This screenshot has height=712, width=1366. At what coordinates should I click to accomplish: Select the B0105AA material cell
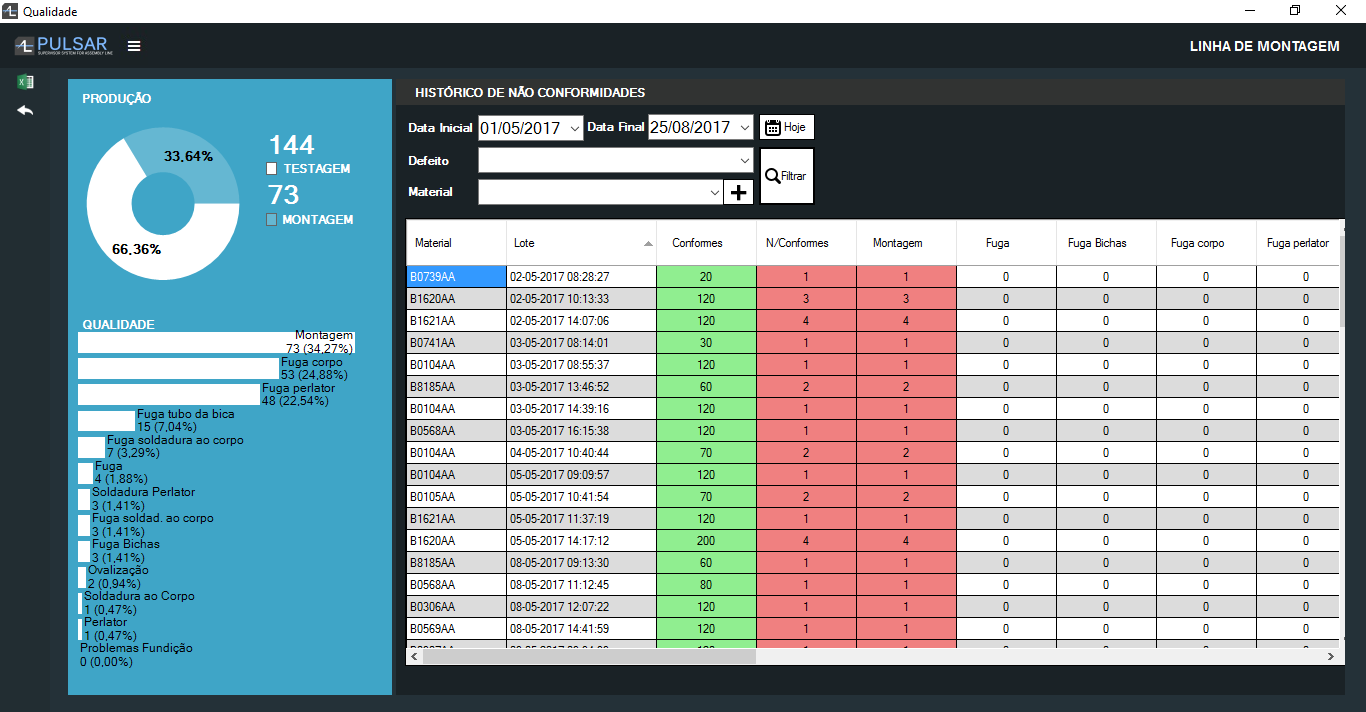[x=457, y=497]
